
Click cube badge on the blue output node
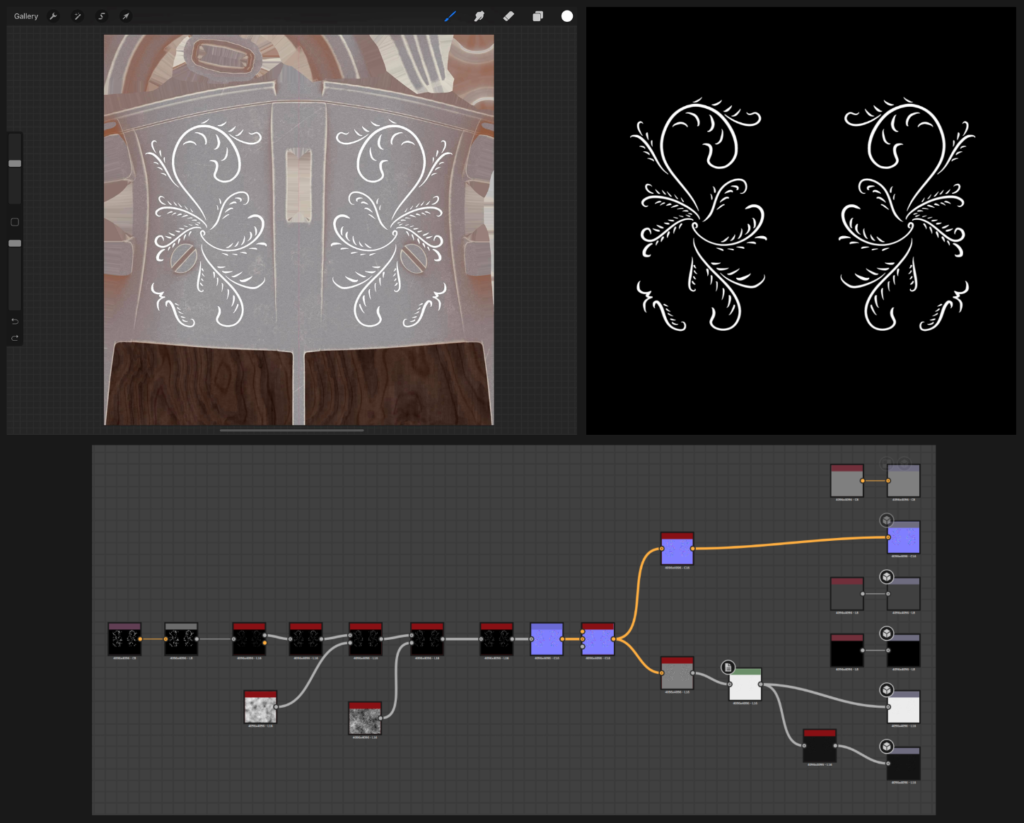[886, 520]
